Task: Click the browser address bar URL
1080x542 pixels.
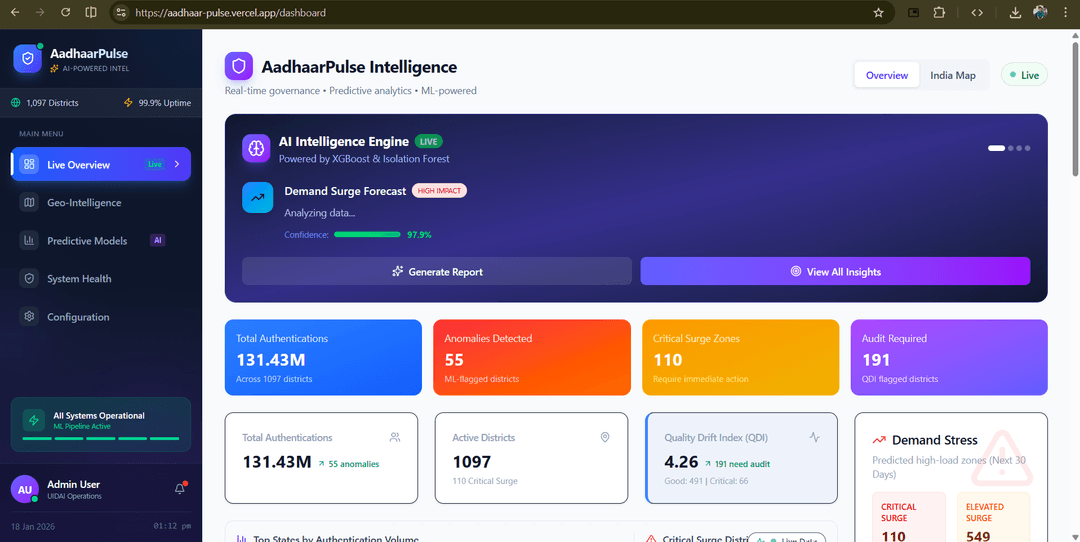Action: click(x=231, y=12)
